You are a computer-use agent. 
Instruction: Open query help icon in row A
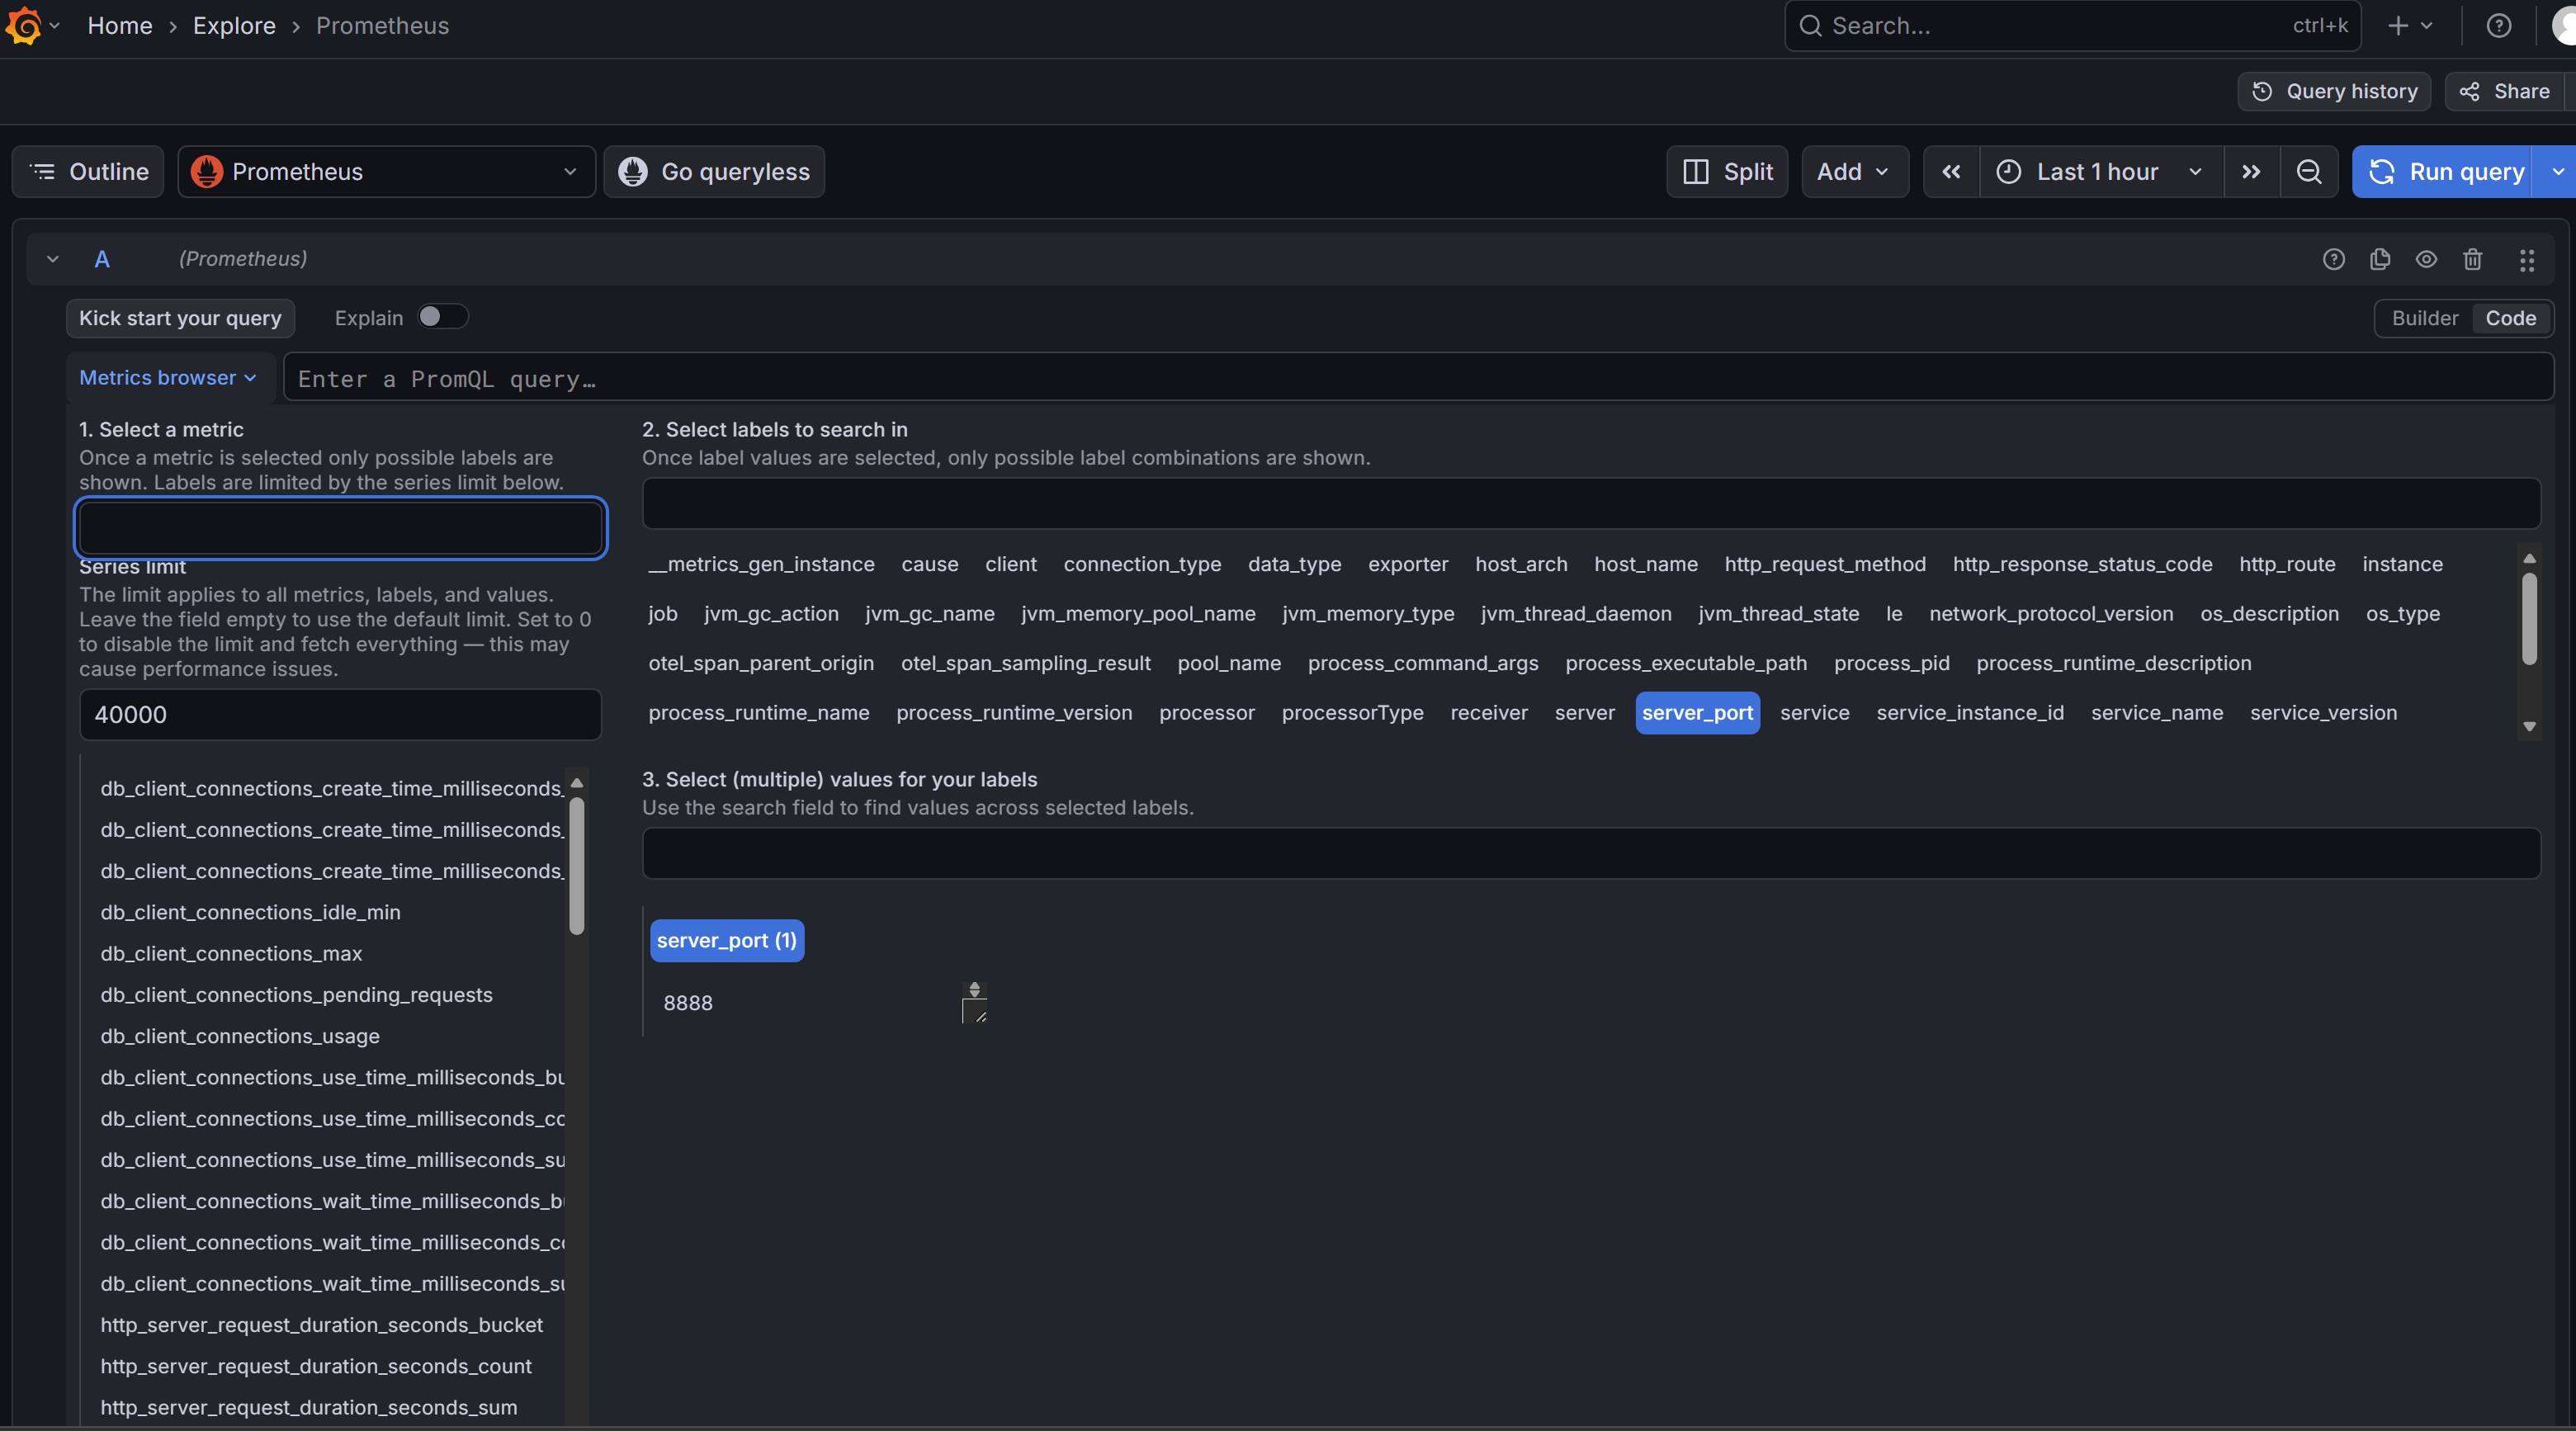(2333, 260)
